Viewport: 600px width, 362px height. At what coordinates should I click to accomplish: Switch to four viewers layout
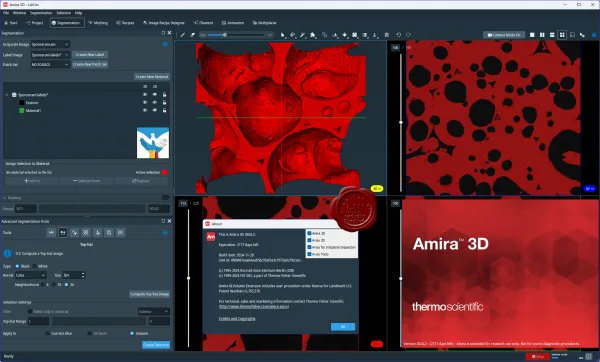(562, 35)
